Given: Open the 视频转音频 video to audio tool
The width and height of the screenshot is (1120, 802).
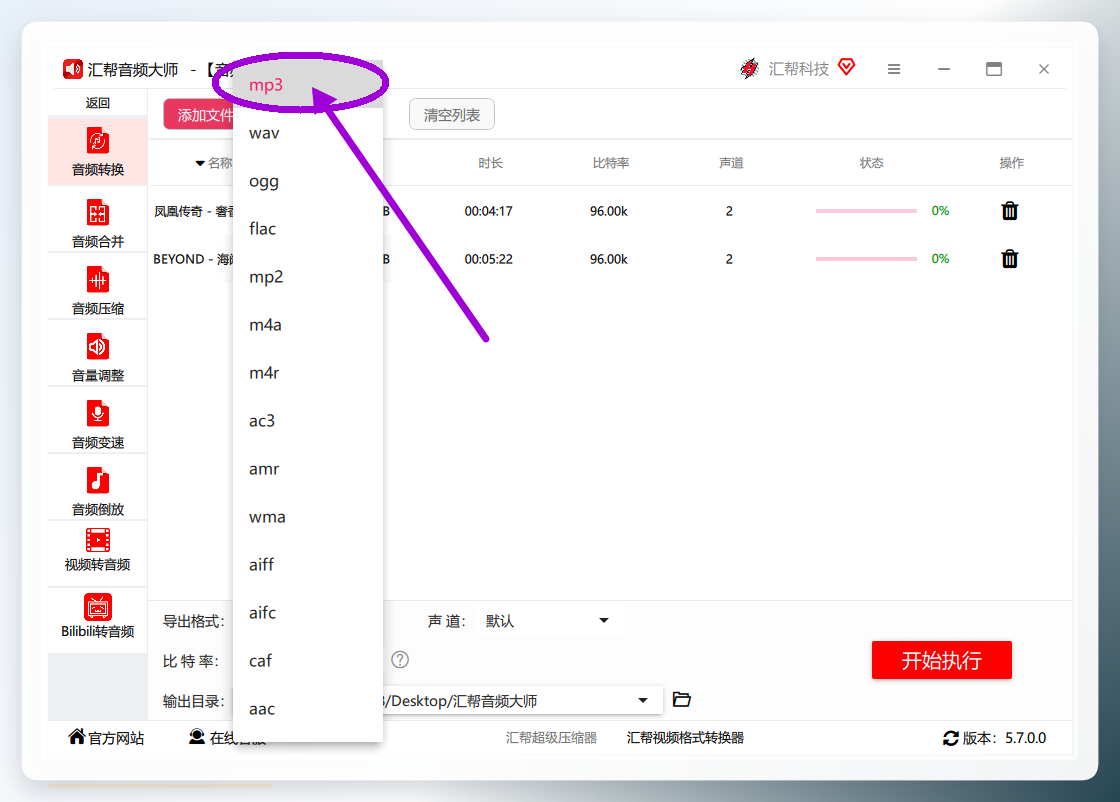Looking at the screenshot, I should click(98, 550).
